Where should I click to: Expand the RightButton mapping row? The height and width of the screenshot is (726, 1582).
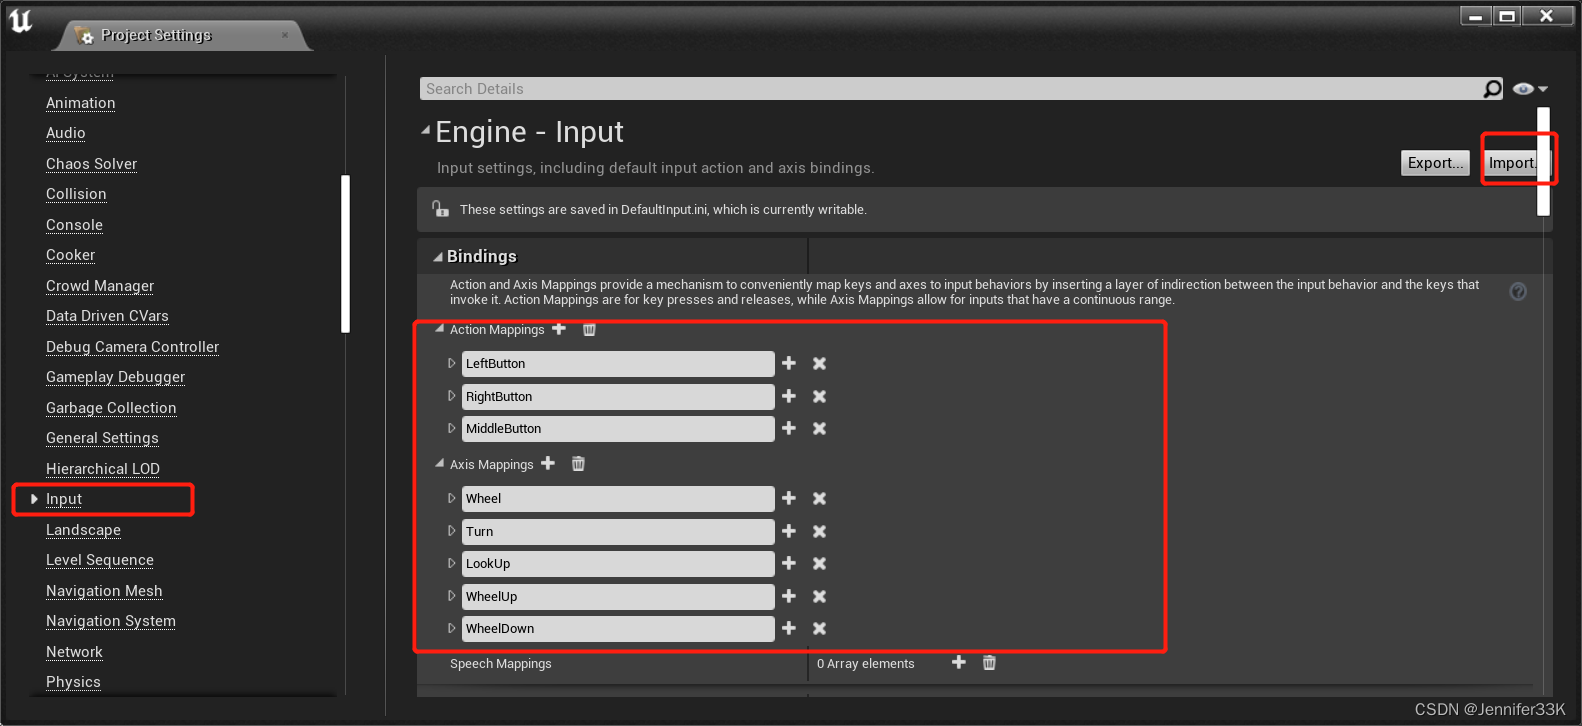pyautogui.click(x=451, y=396)
